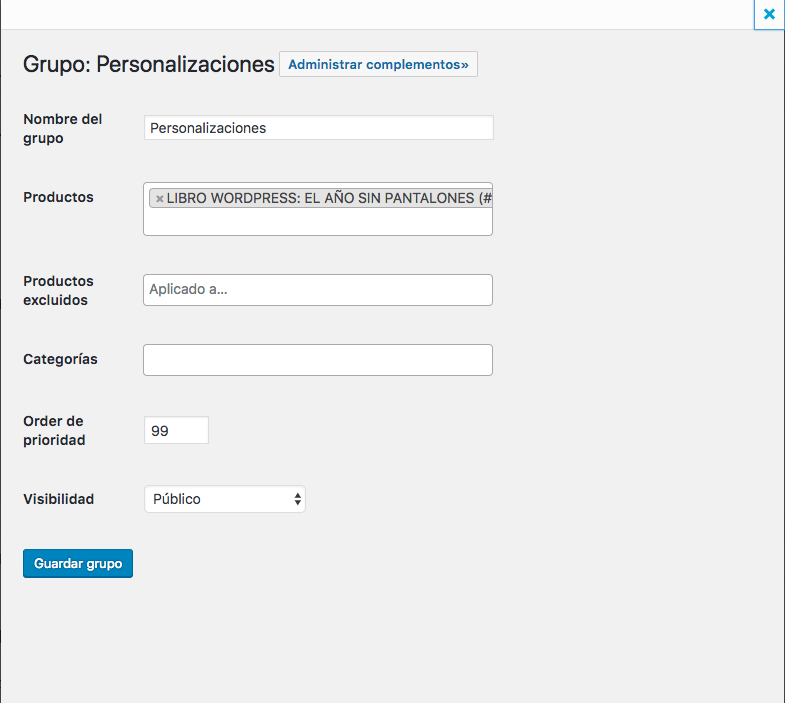This screenshot has height=703, width=785.
Task: Click the Visibilidad label
Action: coord(58,498)
